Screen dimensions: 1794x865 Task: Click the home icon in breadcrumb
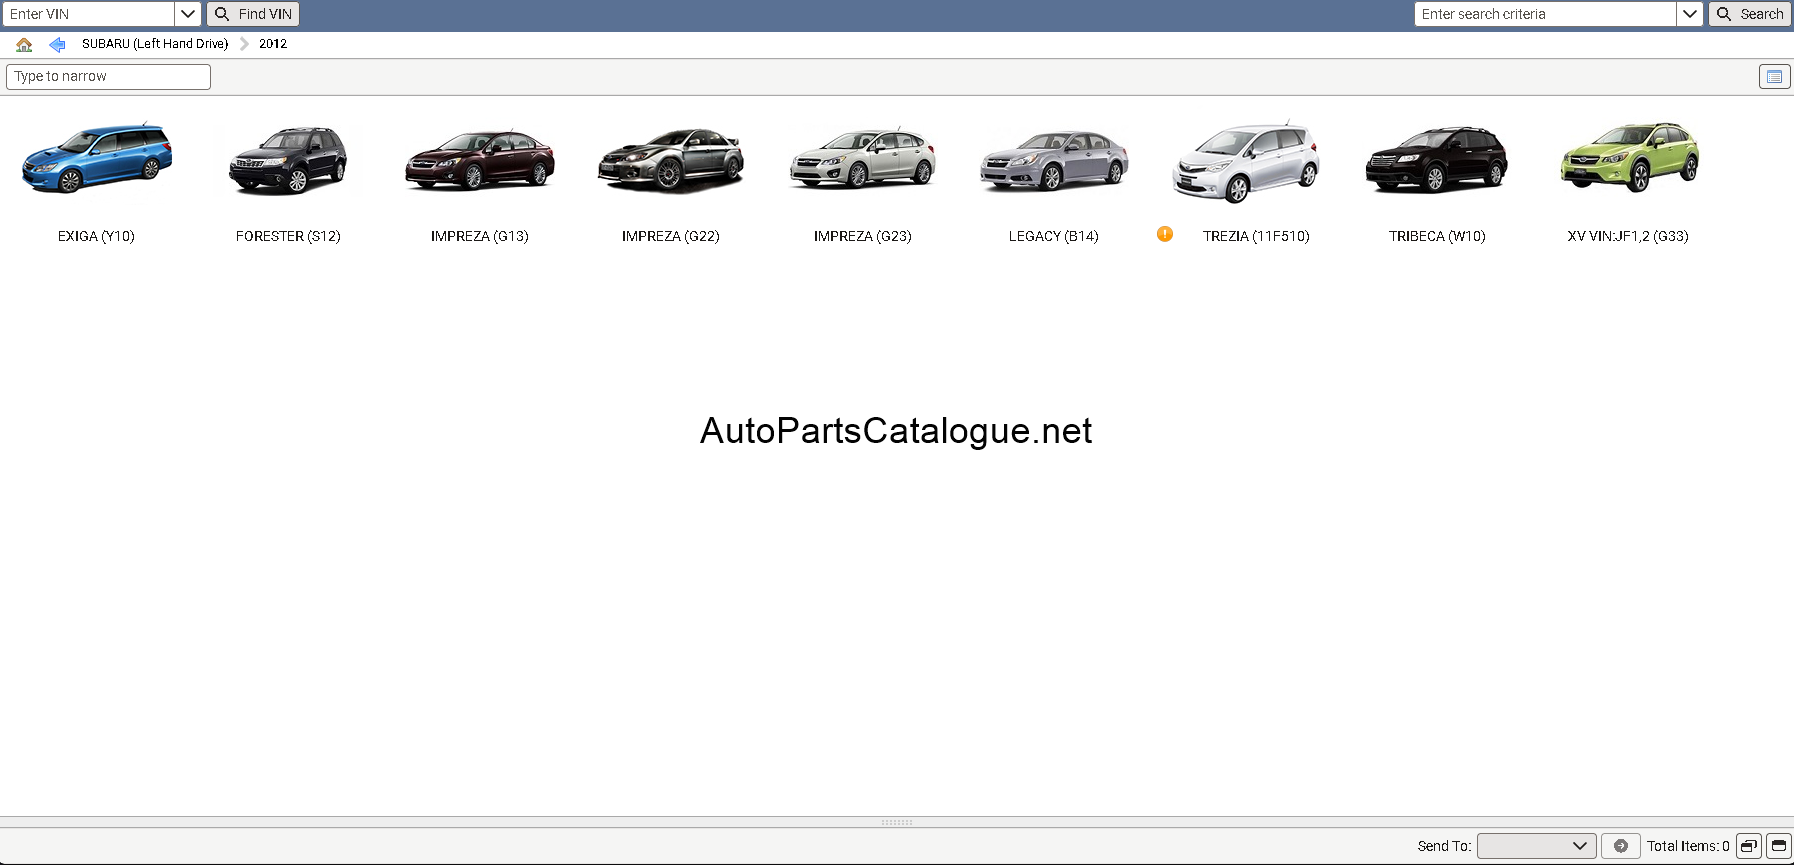click(24, 44)
